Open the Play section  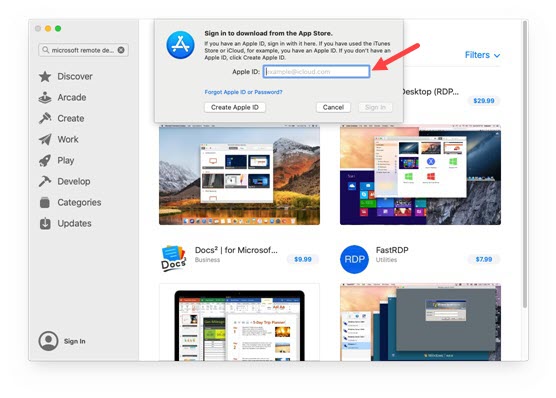(66, 160)
